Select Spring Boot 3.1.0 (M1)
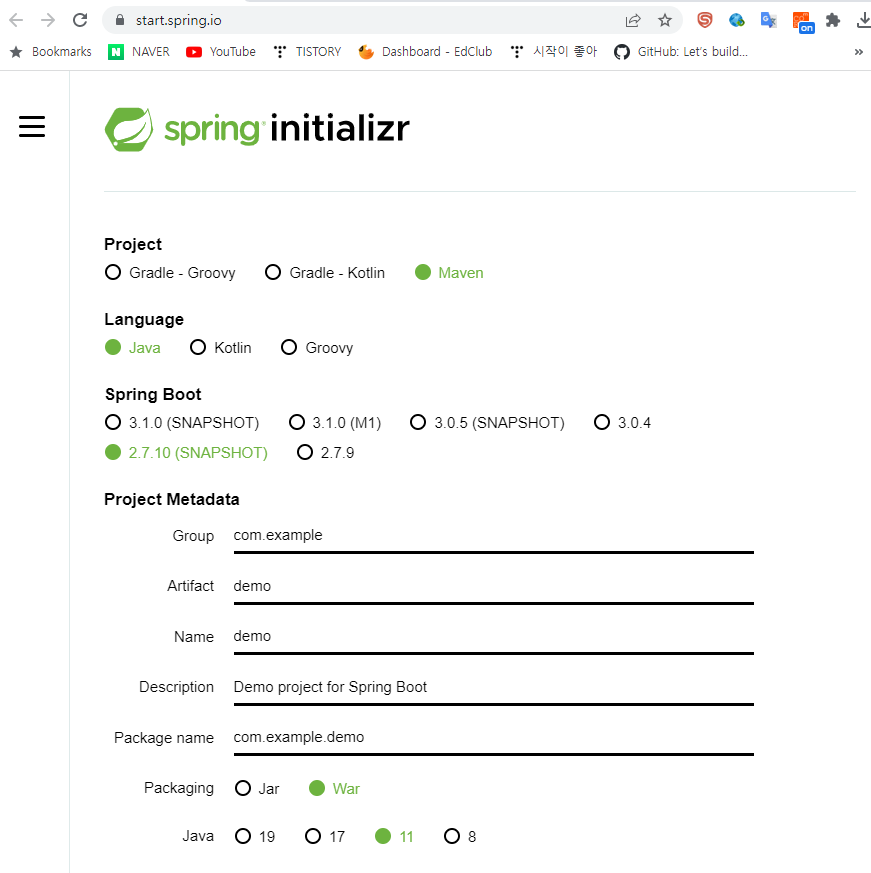This screenshot has height=873, width=871. [335, 423]
